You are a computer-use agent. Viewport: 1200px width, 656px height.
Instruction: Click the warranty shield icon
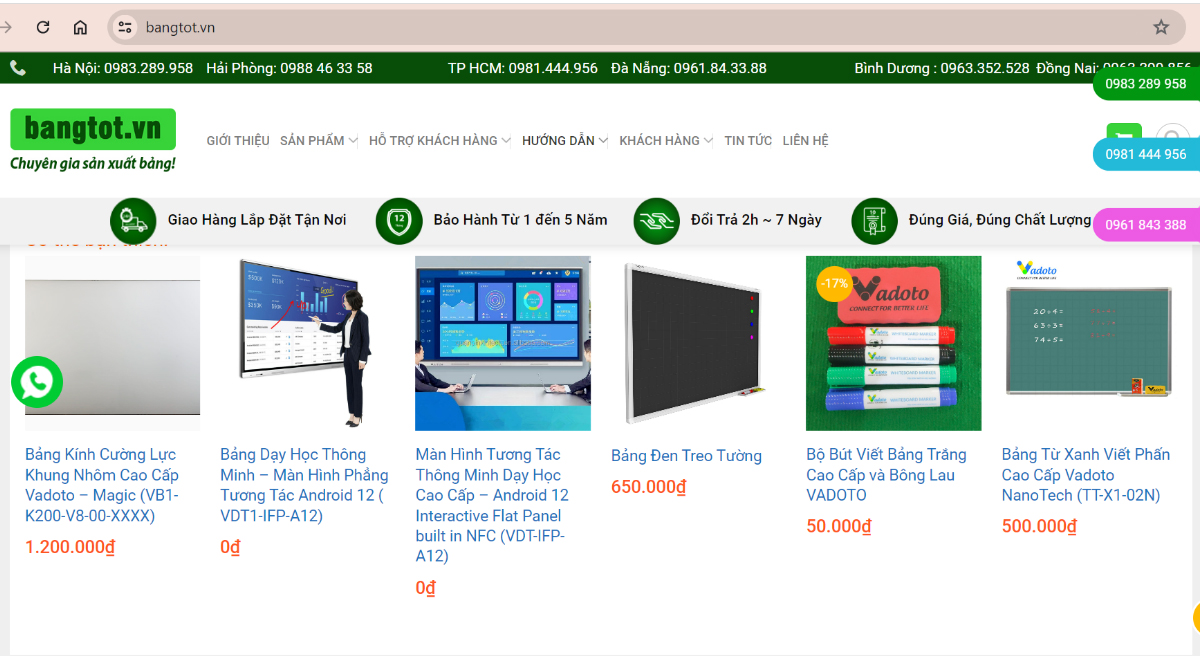399,220
